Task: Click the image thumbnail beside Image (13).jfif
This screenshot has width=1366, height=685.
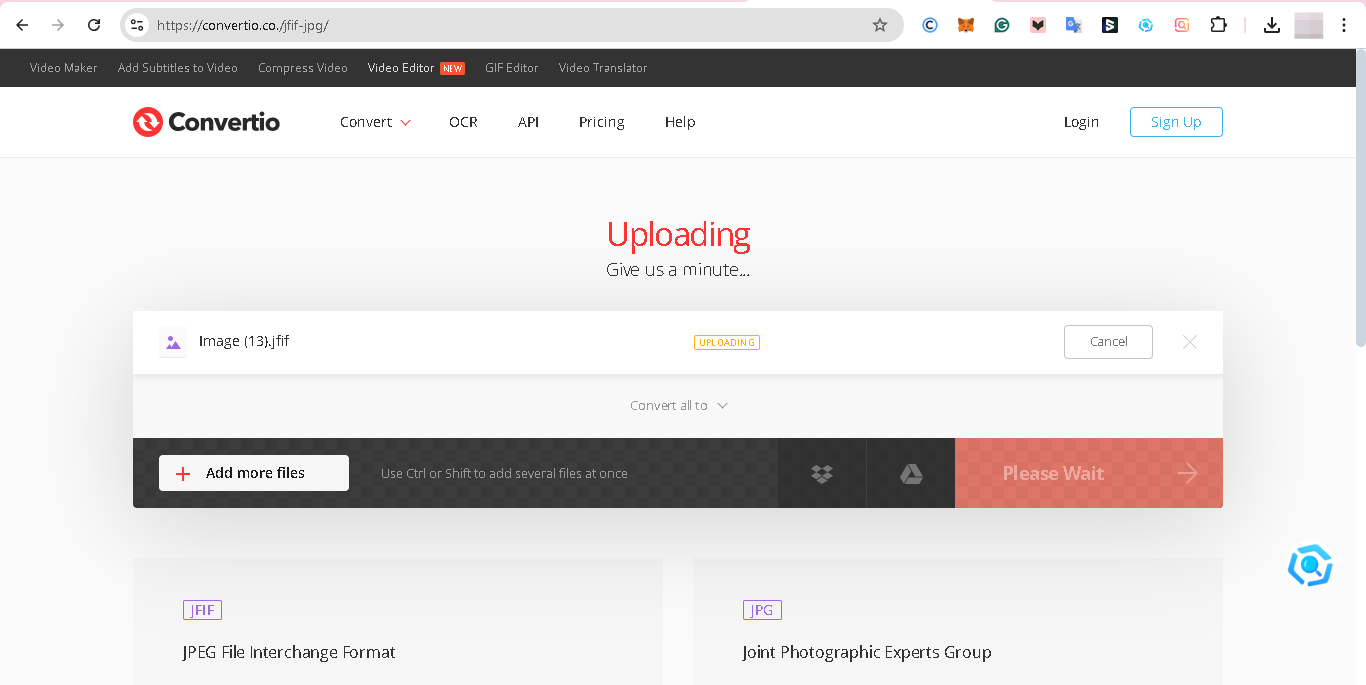Action: (x=172, y=341)
